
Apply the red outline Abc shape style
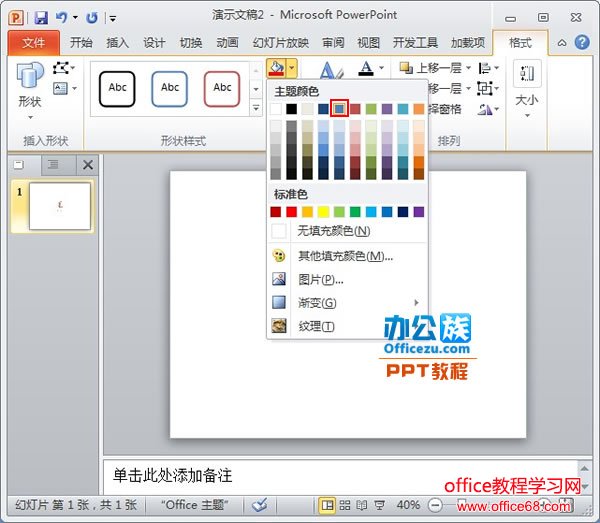click(222, 89)
